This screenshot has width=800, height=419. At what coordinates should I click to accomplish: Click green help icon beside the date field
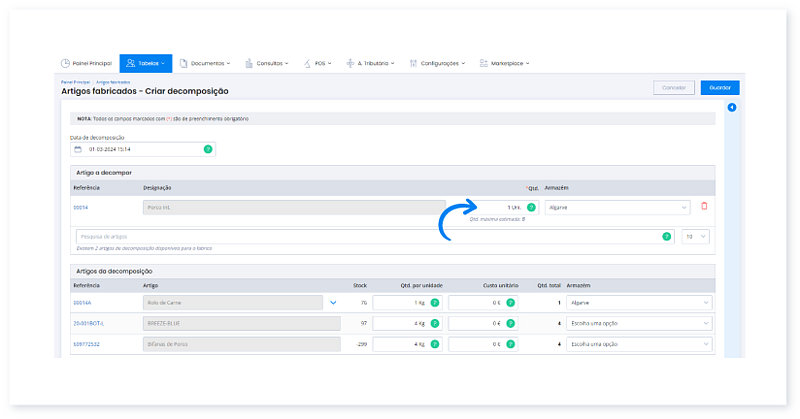(208, 149)
